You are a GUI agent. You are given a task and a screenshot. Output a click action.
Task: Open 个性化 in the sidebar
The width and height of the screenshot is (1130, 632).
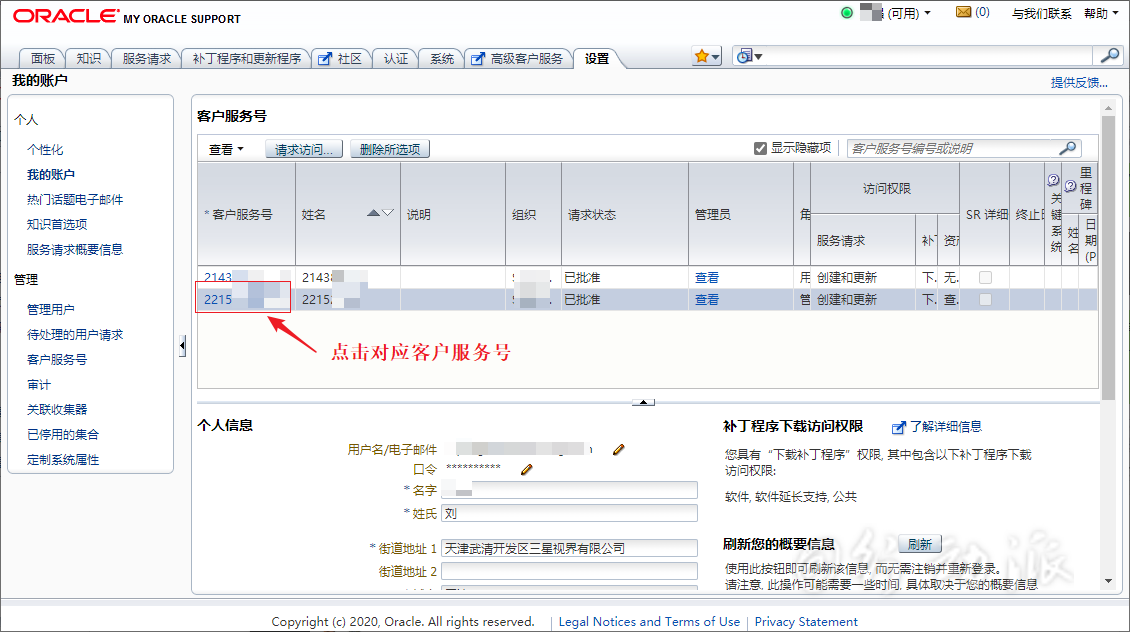point(45,149)
